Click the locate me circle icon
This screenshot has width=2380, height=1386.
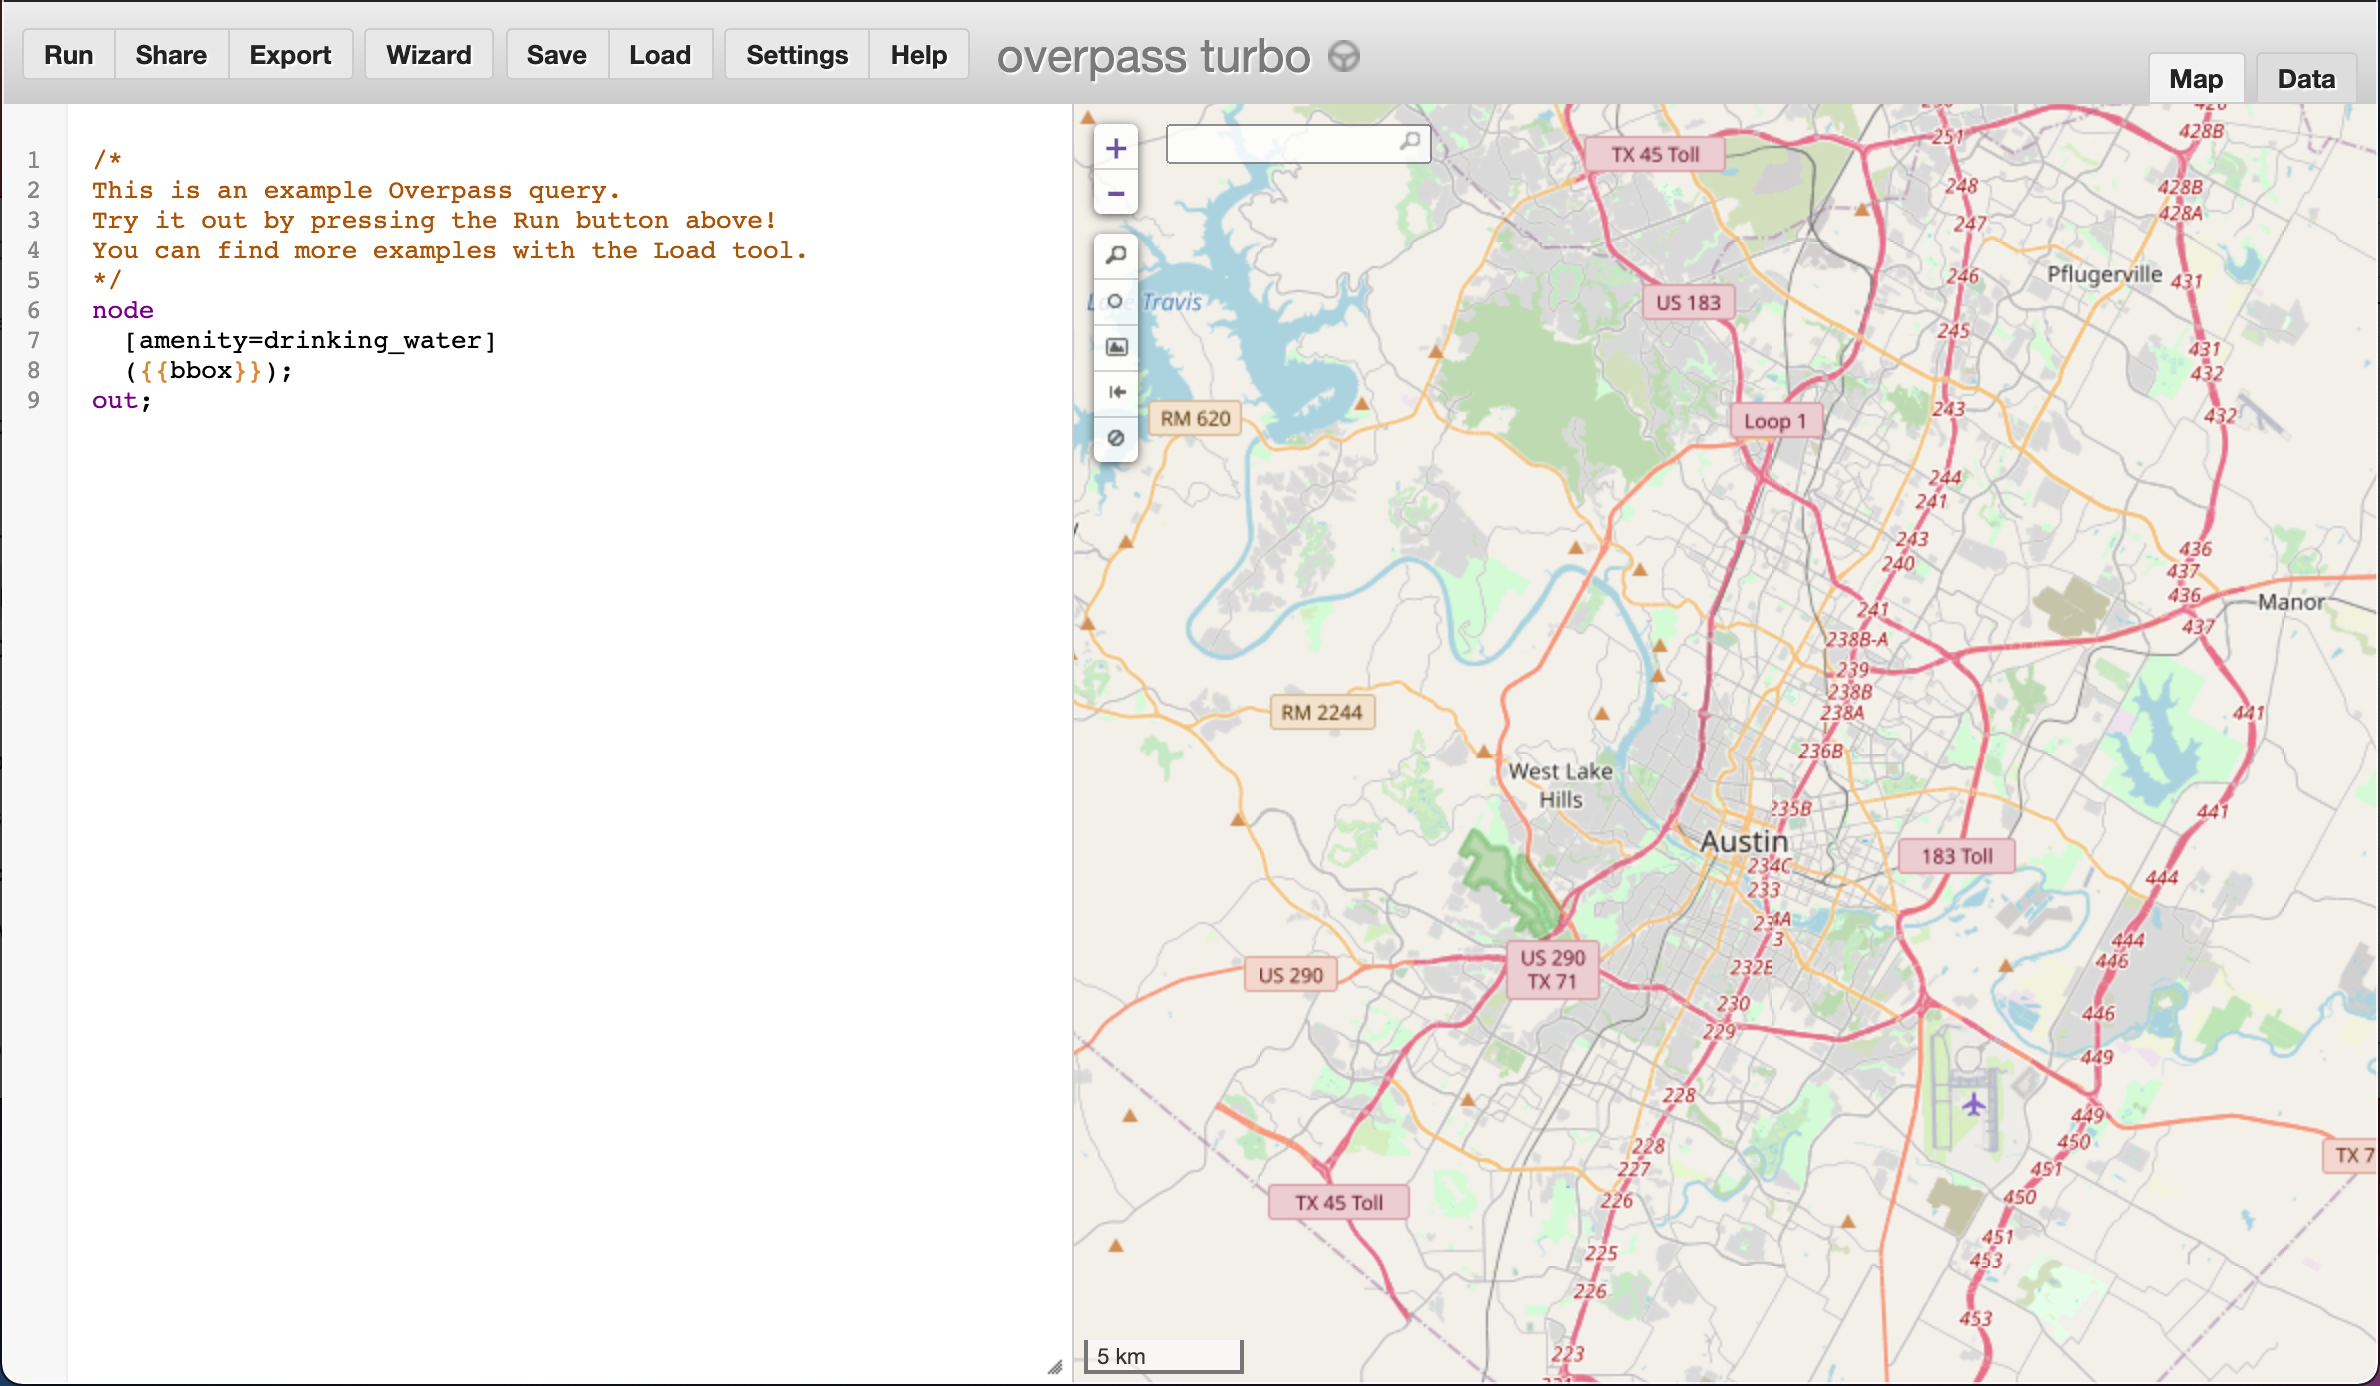click(1116, 301)
